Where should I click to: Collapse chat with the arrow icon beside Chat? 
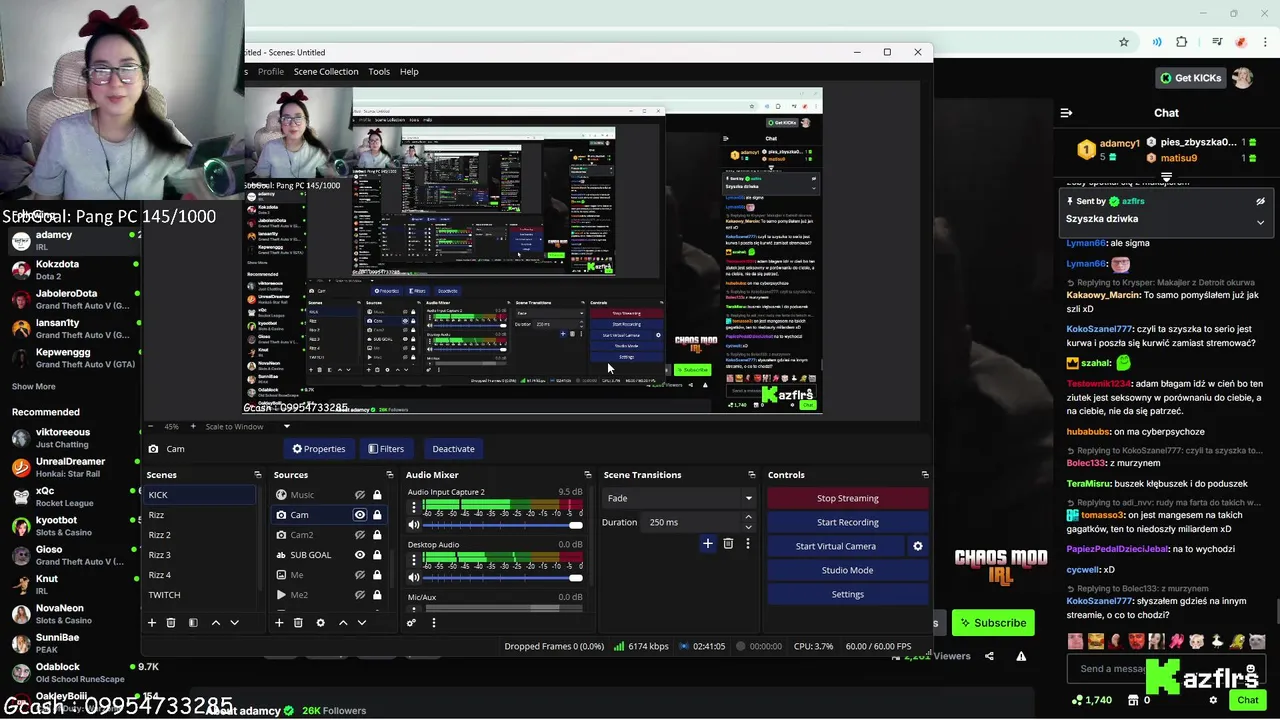coord(1066,113)
